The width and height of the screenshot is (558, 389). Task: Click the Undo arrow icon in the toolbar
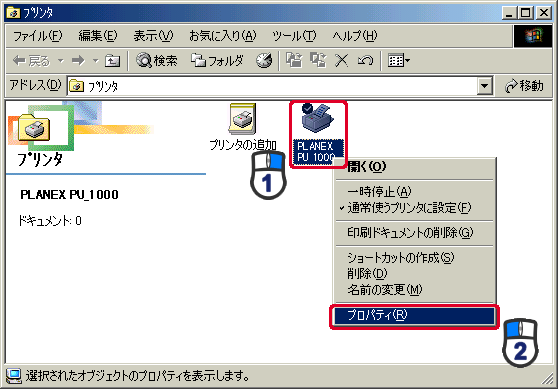coord(365,61)
